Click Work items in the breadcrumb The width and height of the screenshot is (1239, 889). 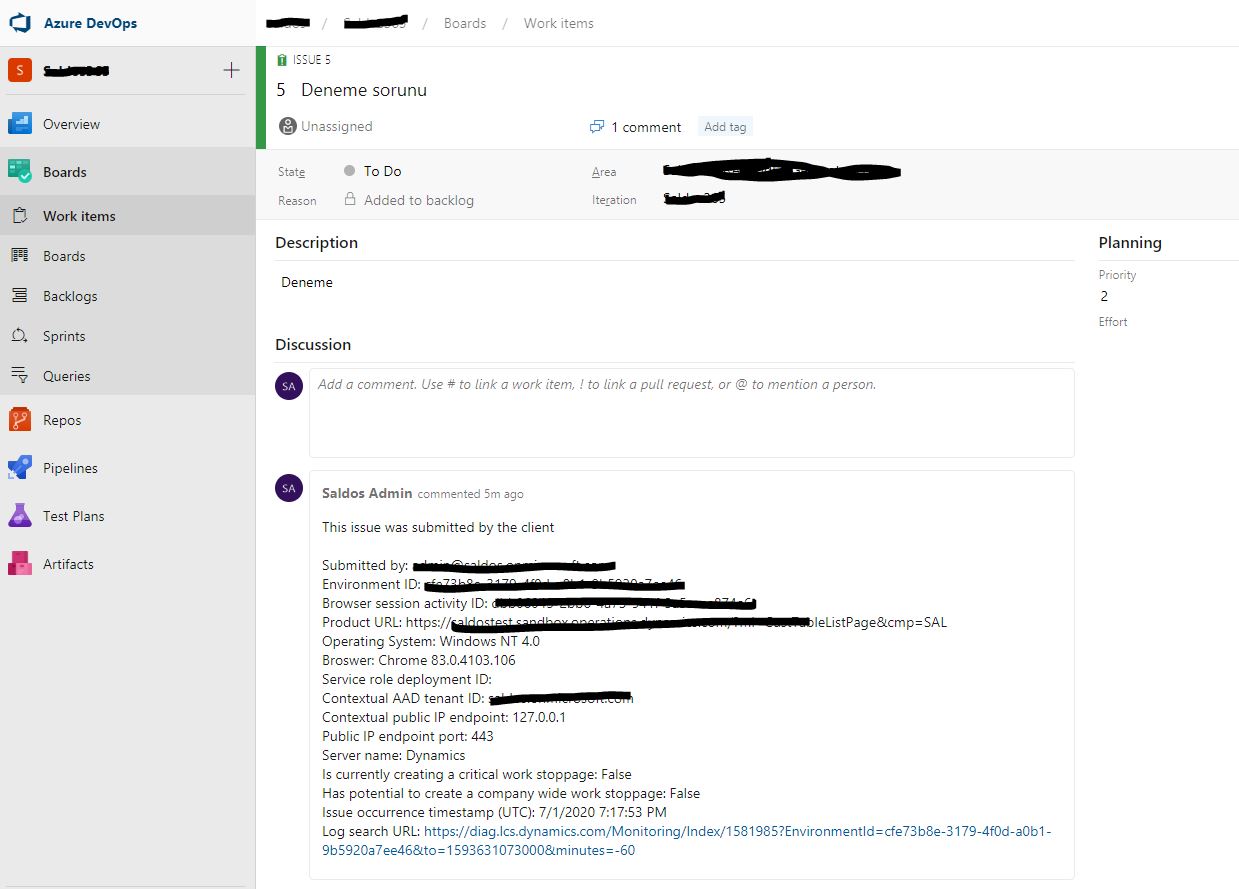coord(559,23)
